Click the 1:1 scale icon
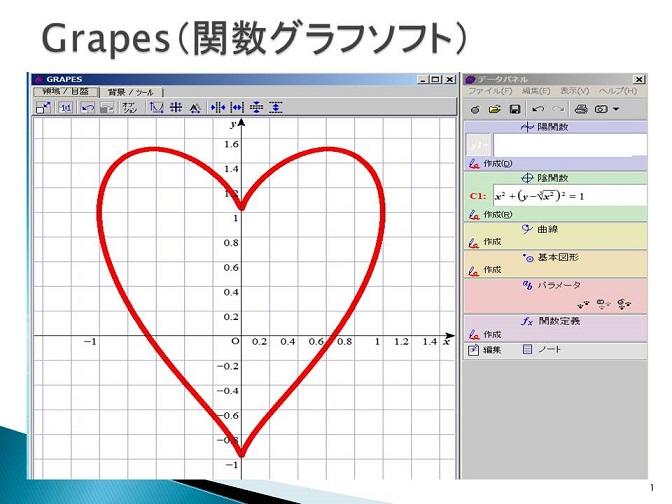 pyautogui.click(x=66, y=108)
